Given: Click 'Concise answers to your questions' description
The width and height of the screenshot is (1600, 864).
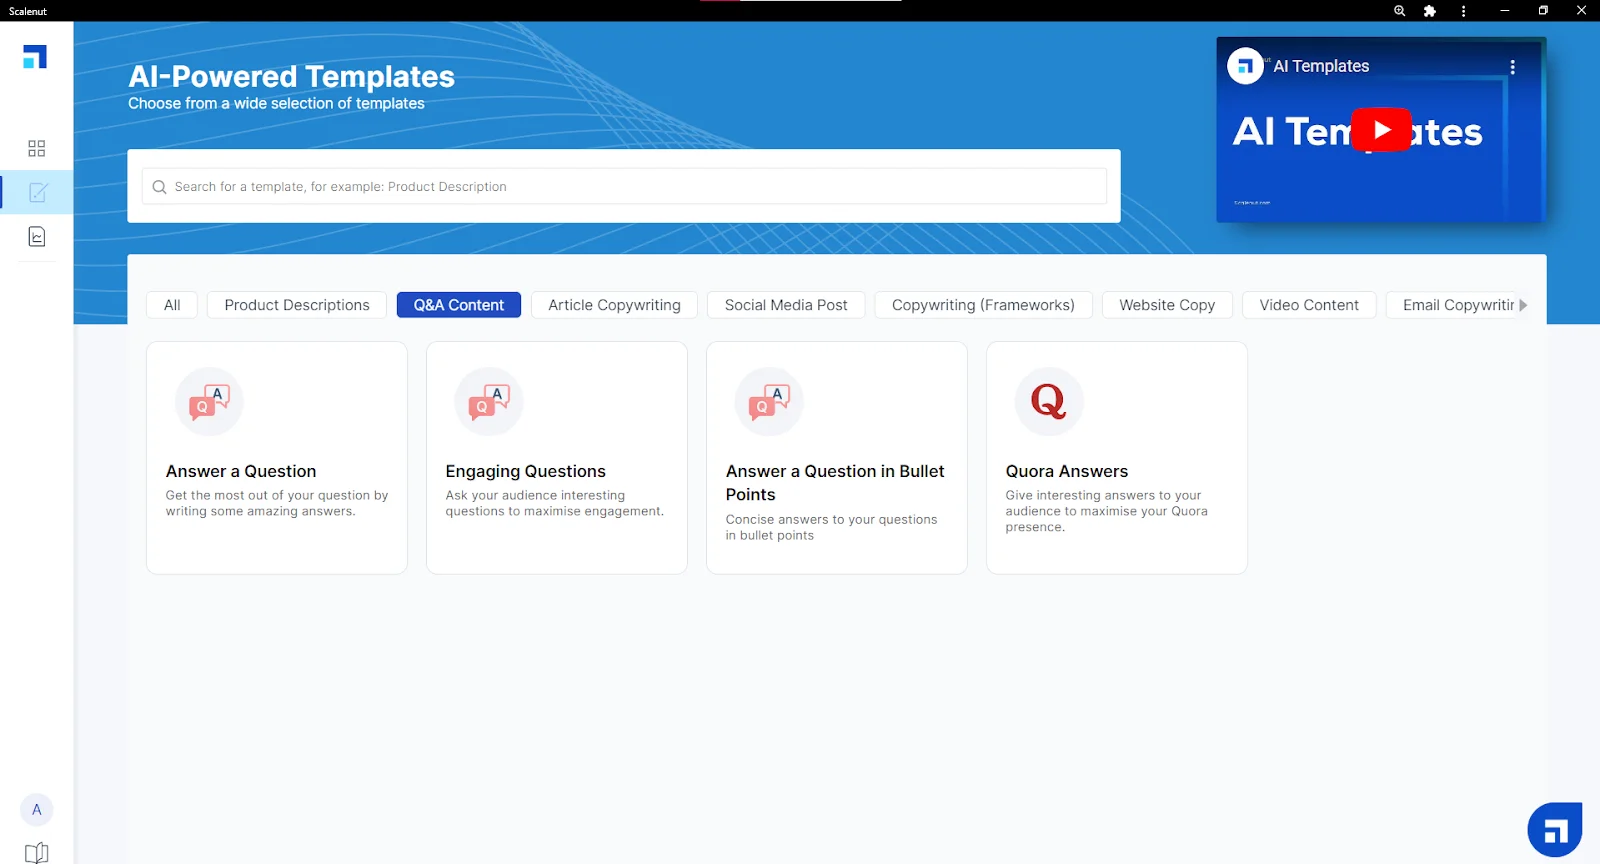Looking at the screenshot, I should (832, 527).
